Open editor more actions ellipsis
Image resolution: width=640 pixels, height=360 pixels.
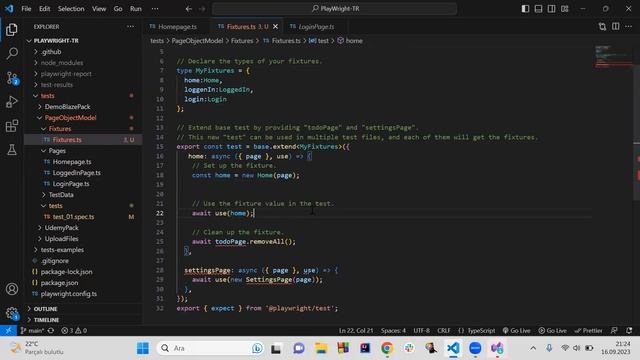tap(629, 27)
